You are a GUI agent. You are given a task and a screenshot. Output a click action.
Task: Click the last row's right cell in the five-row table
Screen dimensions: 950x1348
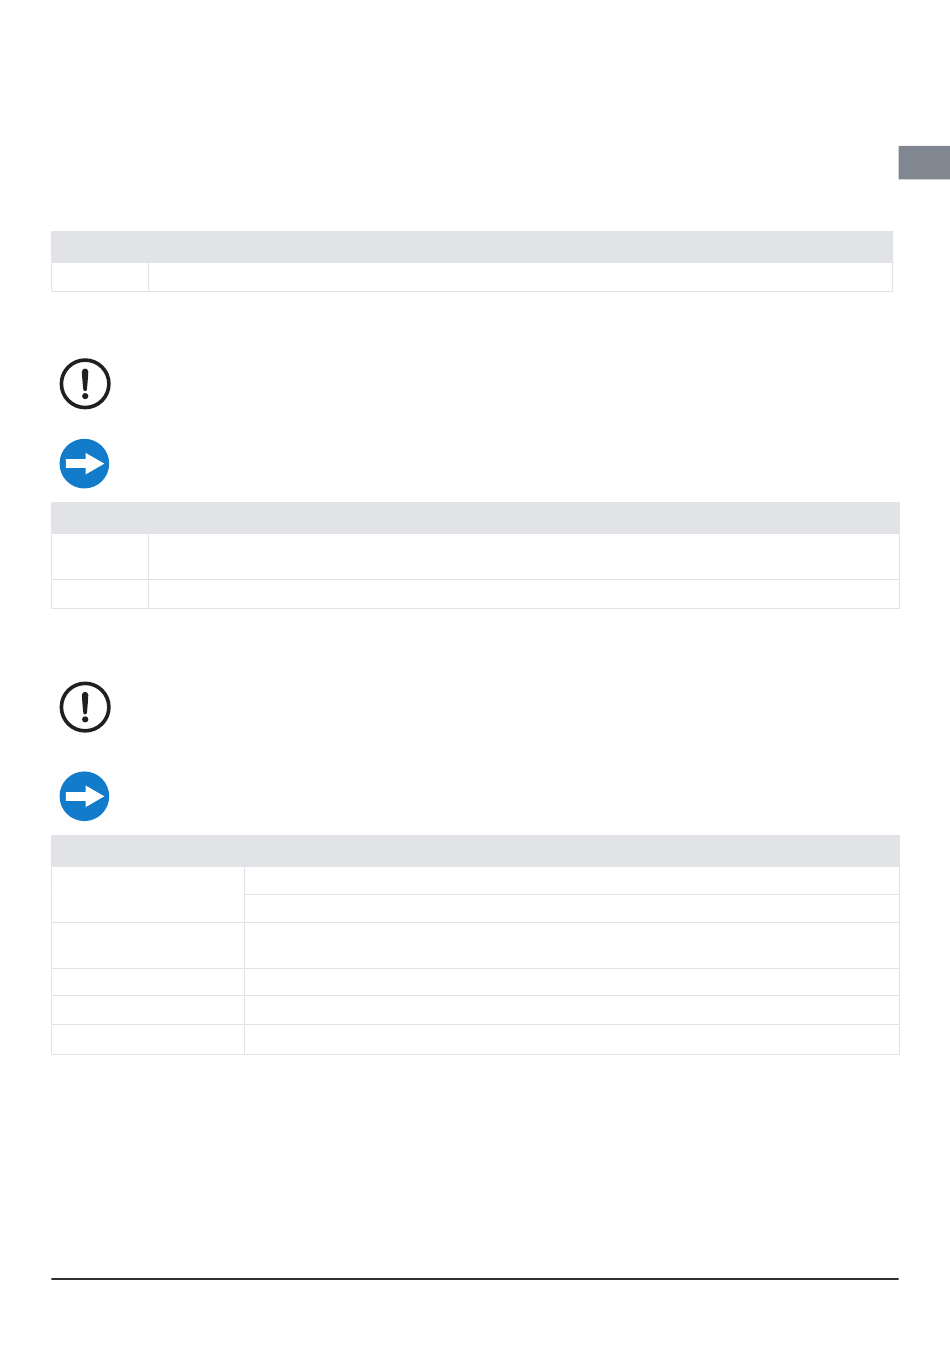[x=572, y=1039]
